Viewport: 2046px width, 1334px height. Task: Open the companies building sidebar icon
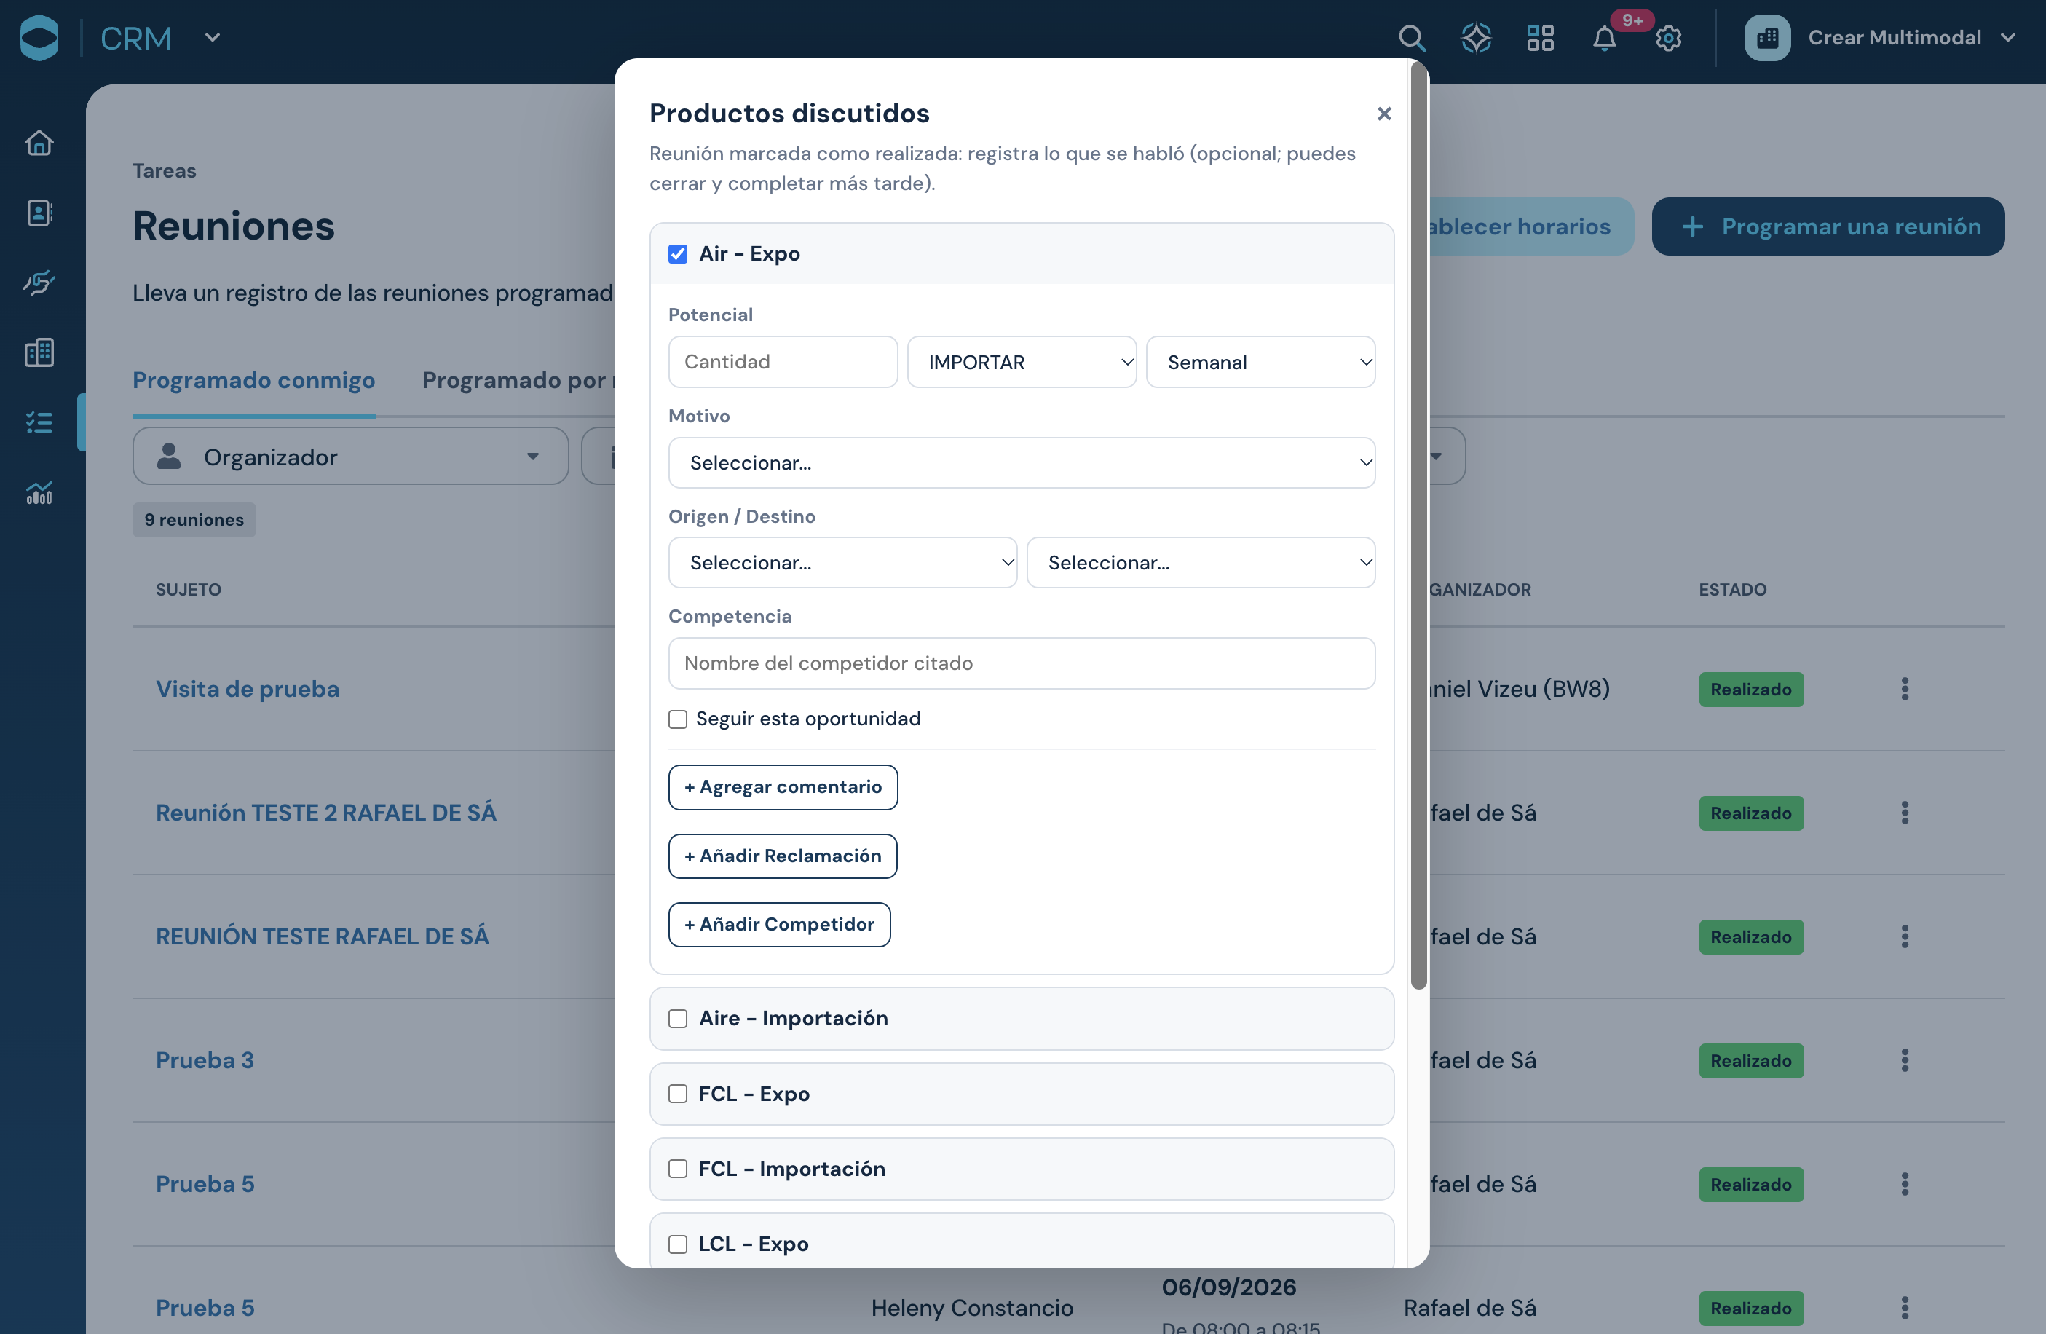pyautogui.click(x=39, y=353)
